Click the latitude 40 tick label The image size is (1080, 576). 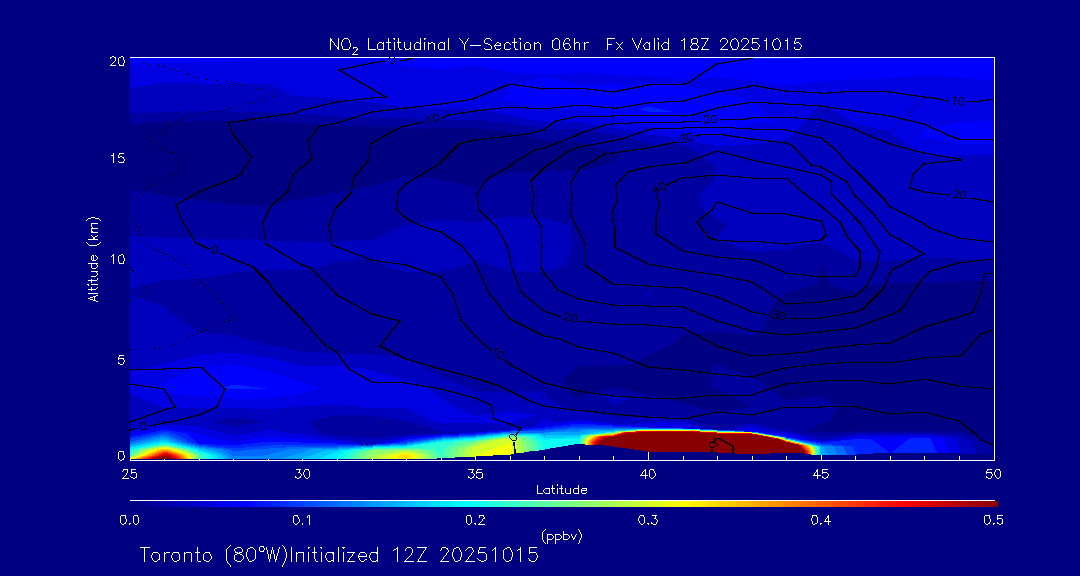pyautogui.click(x=648, y=472)
